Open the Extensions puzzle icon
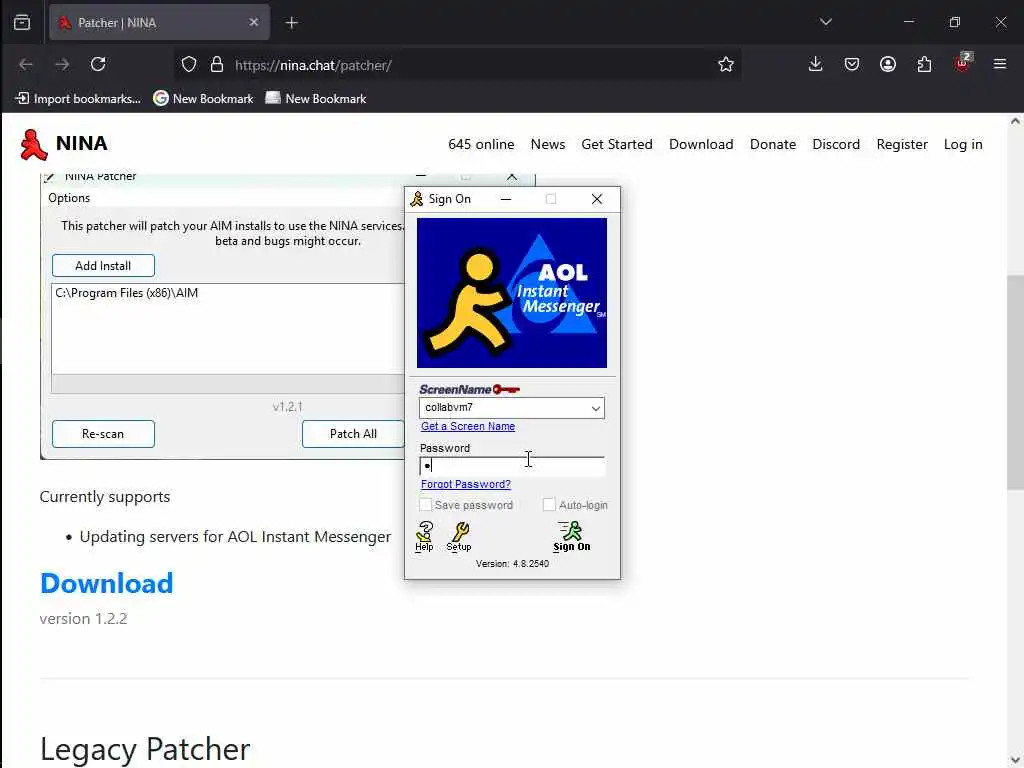This screenshot has height=768, width=1024. pyautogui.click(x=924, y=64)
